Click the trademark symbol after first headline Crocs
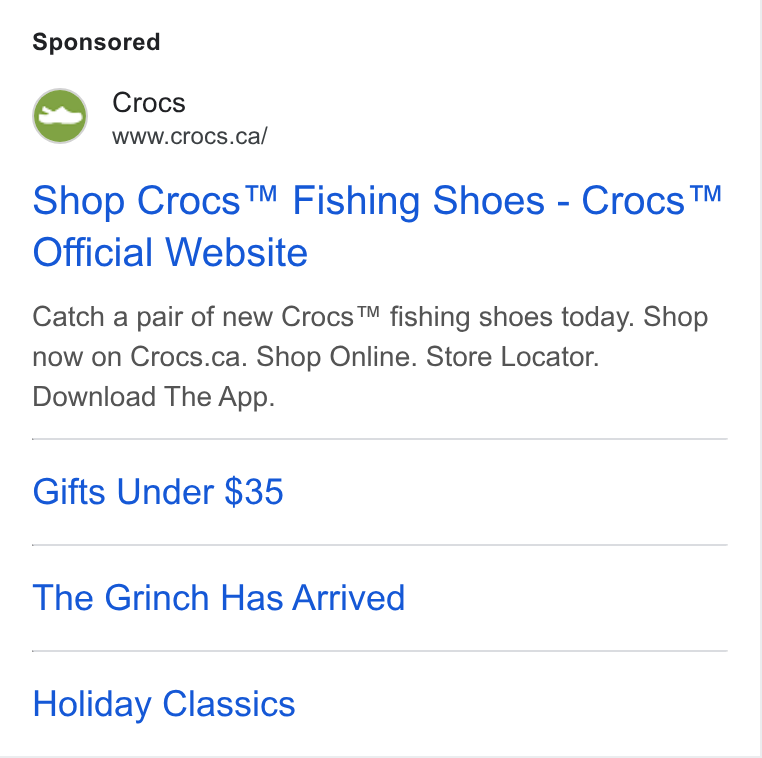 click(x=260, y=193)
